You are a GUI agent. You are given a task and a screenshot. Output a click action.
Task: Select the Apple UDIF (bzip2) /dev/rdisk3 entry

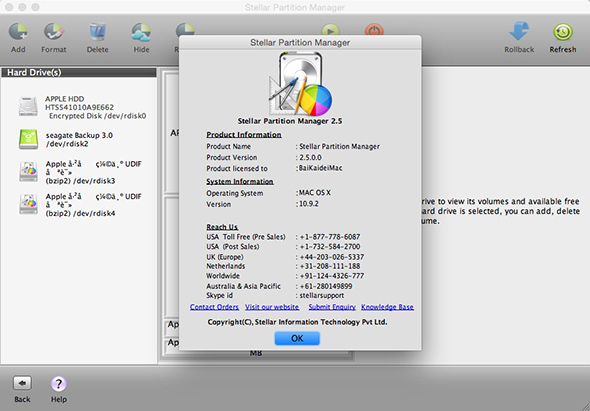pos(81,172)
